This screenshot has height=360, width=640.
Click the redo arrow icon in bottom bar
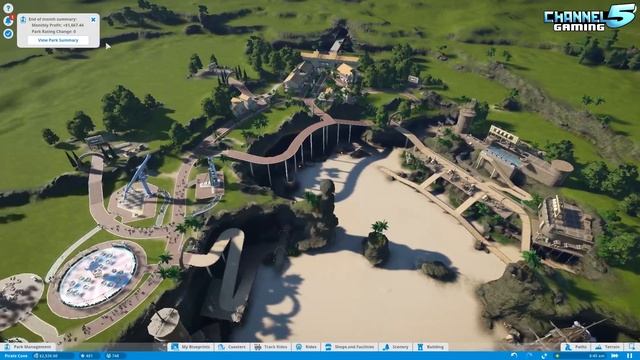click(x=530, y=355)
